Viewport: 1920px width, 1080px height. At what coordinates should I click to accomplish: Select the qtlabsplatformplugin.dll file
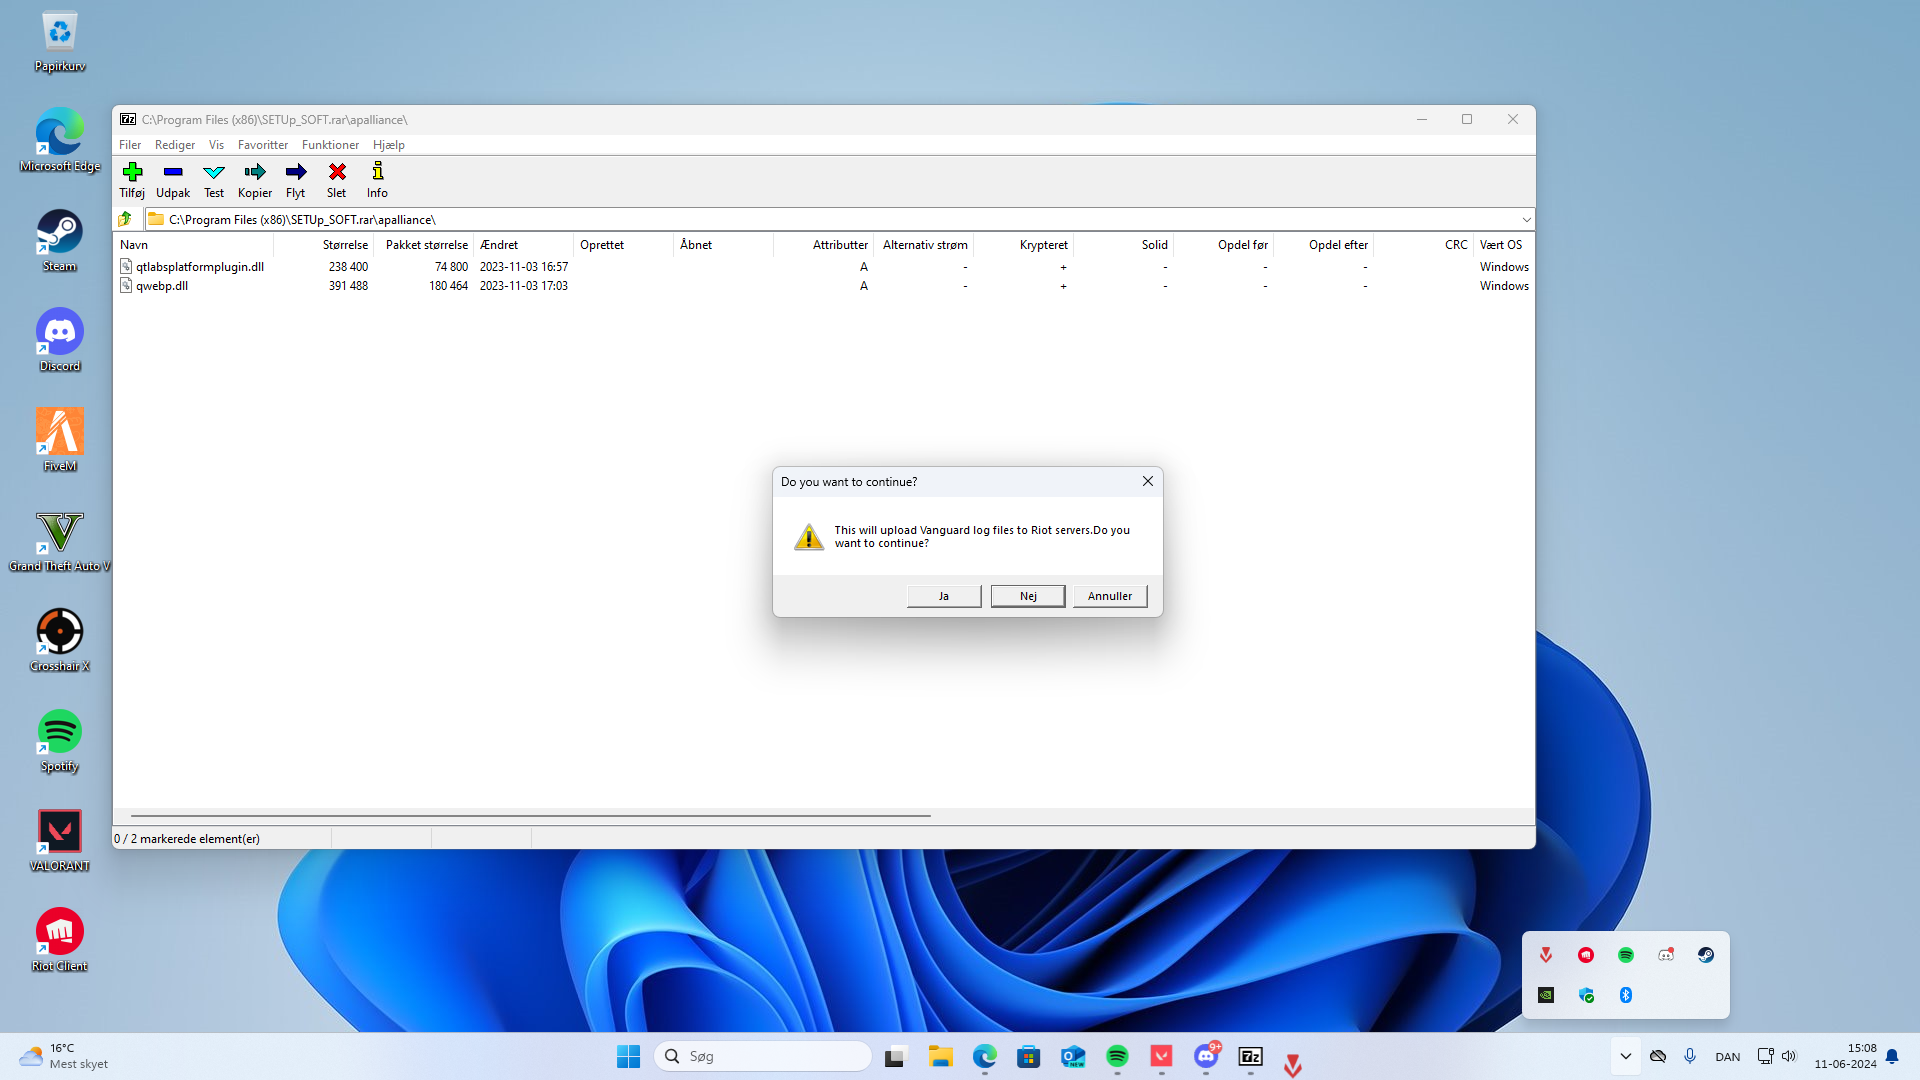coord(200,267)
